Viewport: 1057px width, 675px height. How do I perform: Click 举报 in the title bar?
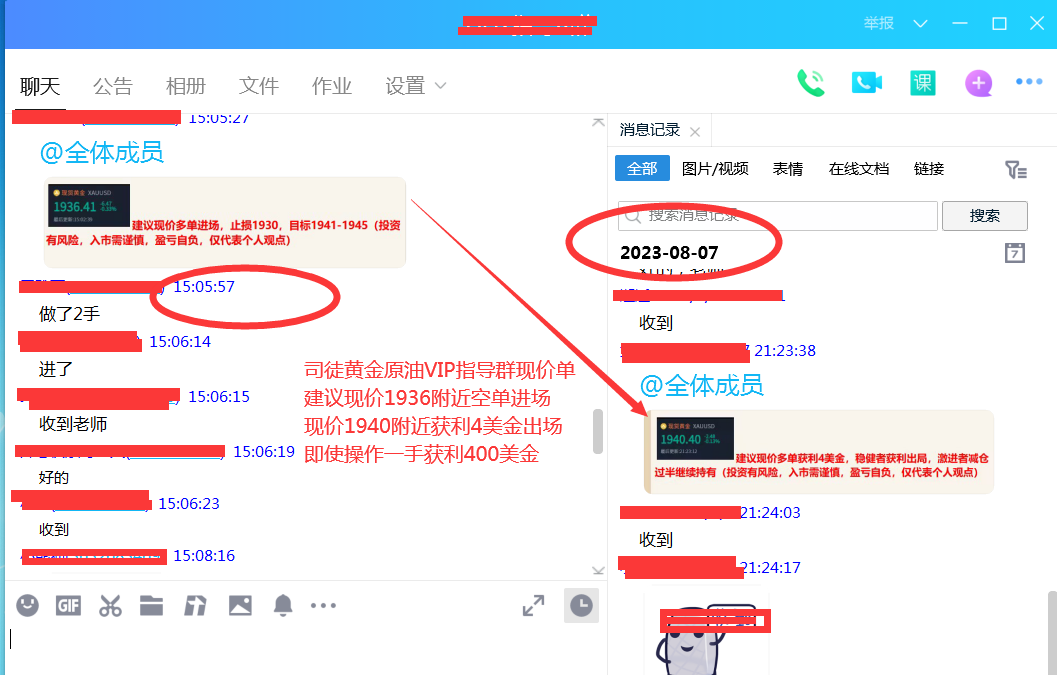[879, 23]
